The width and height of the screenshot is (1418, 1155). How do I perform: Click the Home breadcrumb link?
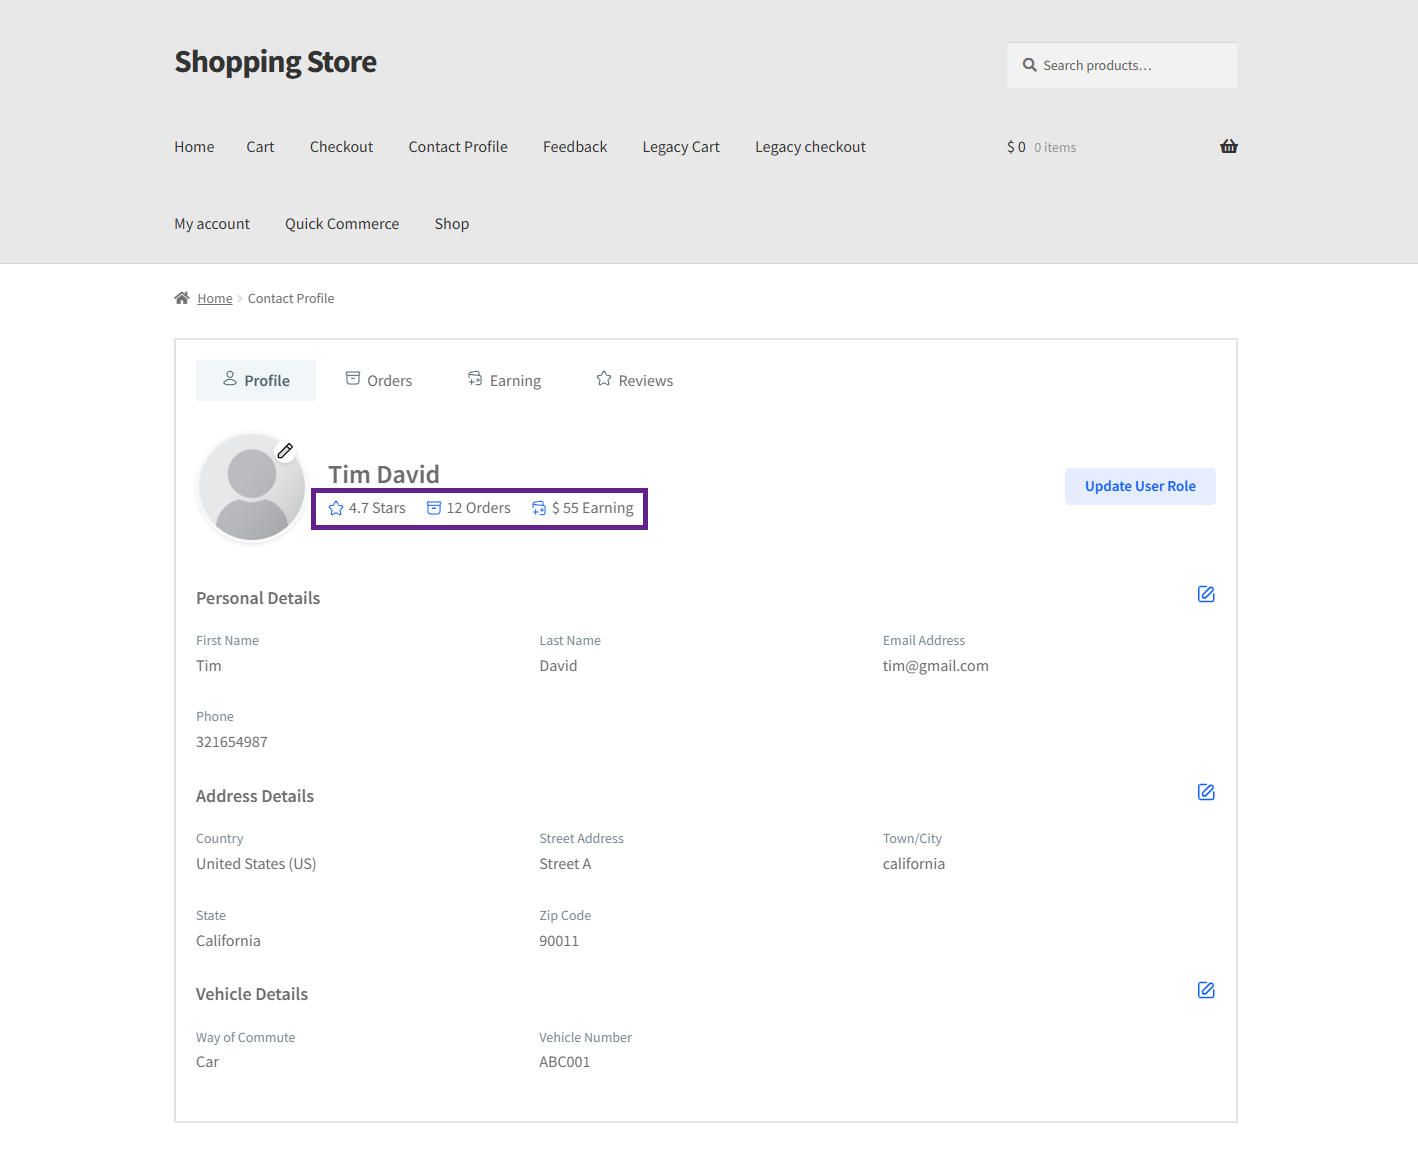215,298
